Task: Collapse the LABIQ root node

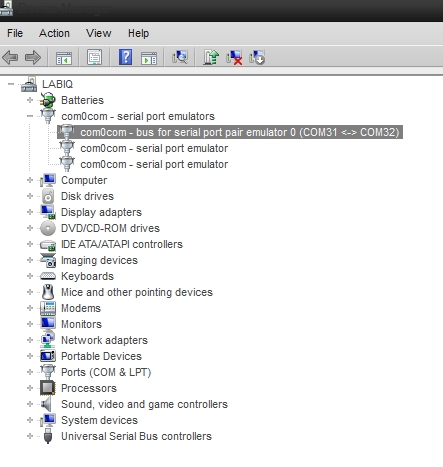Action: (x=11, y=84)
